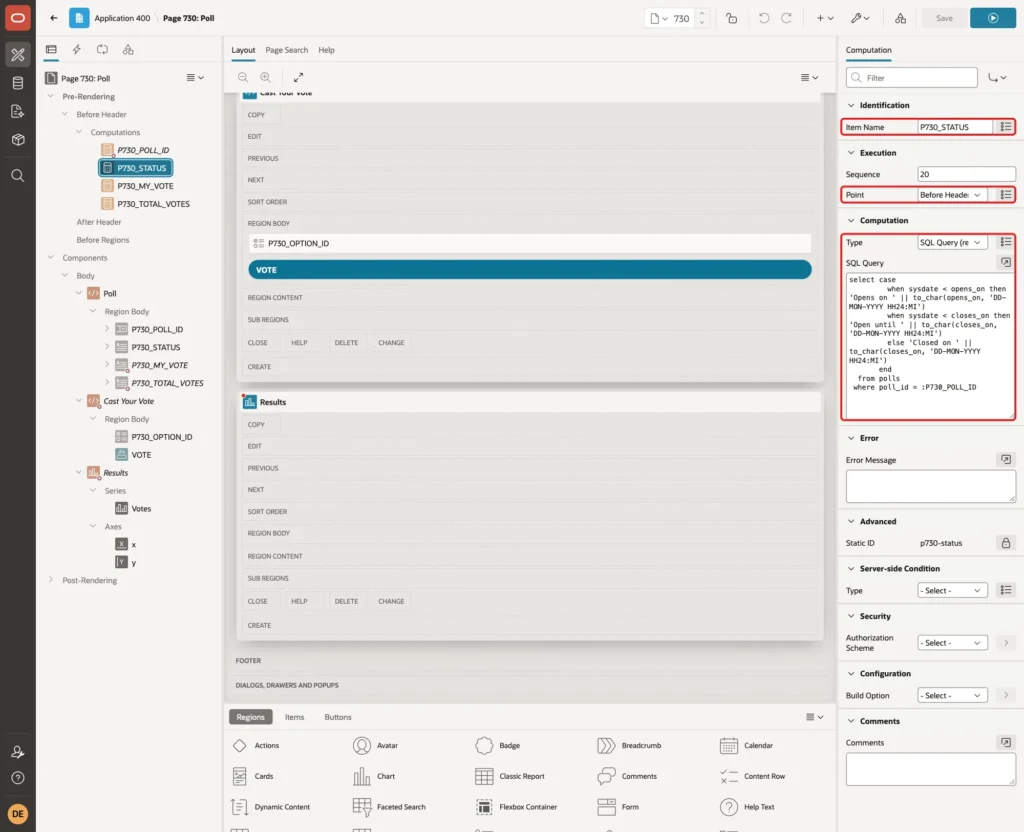Select P730_MY_VOTE computation in tree
Viewport: 1024px width, 832px height.
(146, 186)
